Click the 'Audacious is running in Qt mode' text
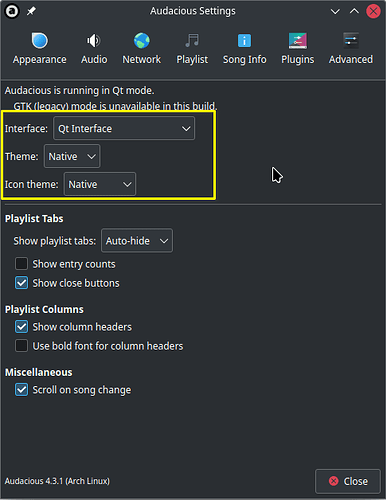This screenshot has width=386, height=500. [x=79, y=91]
